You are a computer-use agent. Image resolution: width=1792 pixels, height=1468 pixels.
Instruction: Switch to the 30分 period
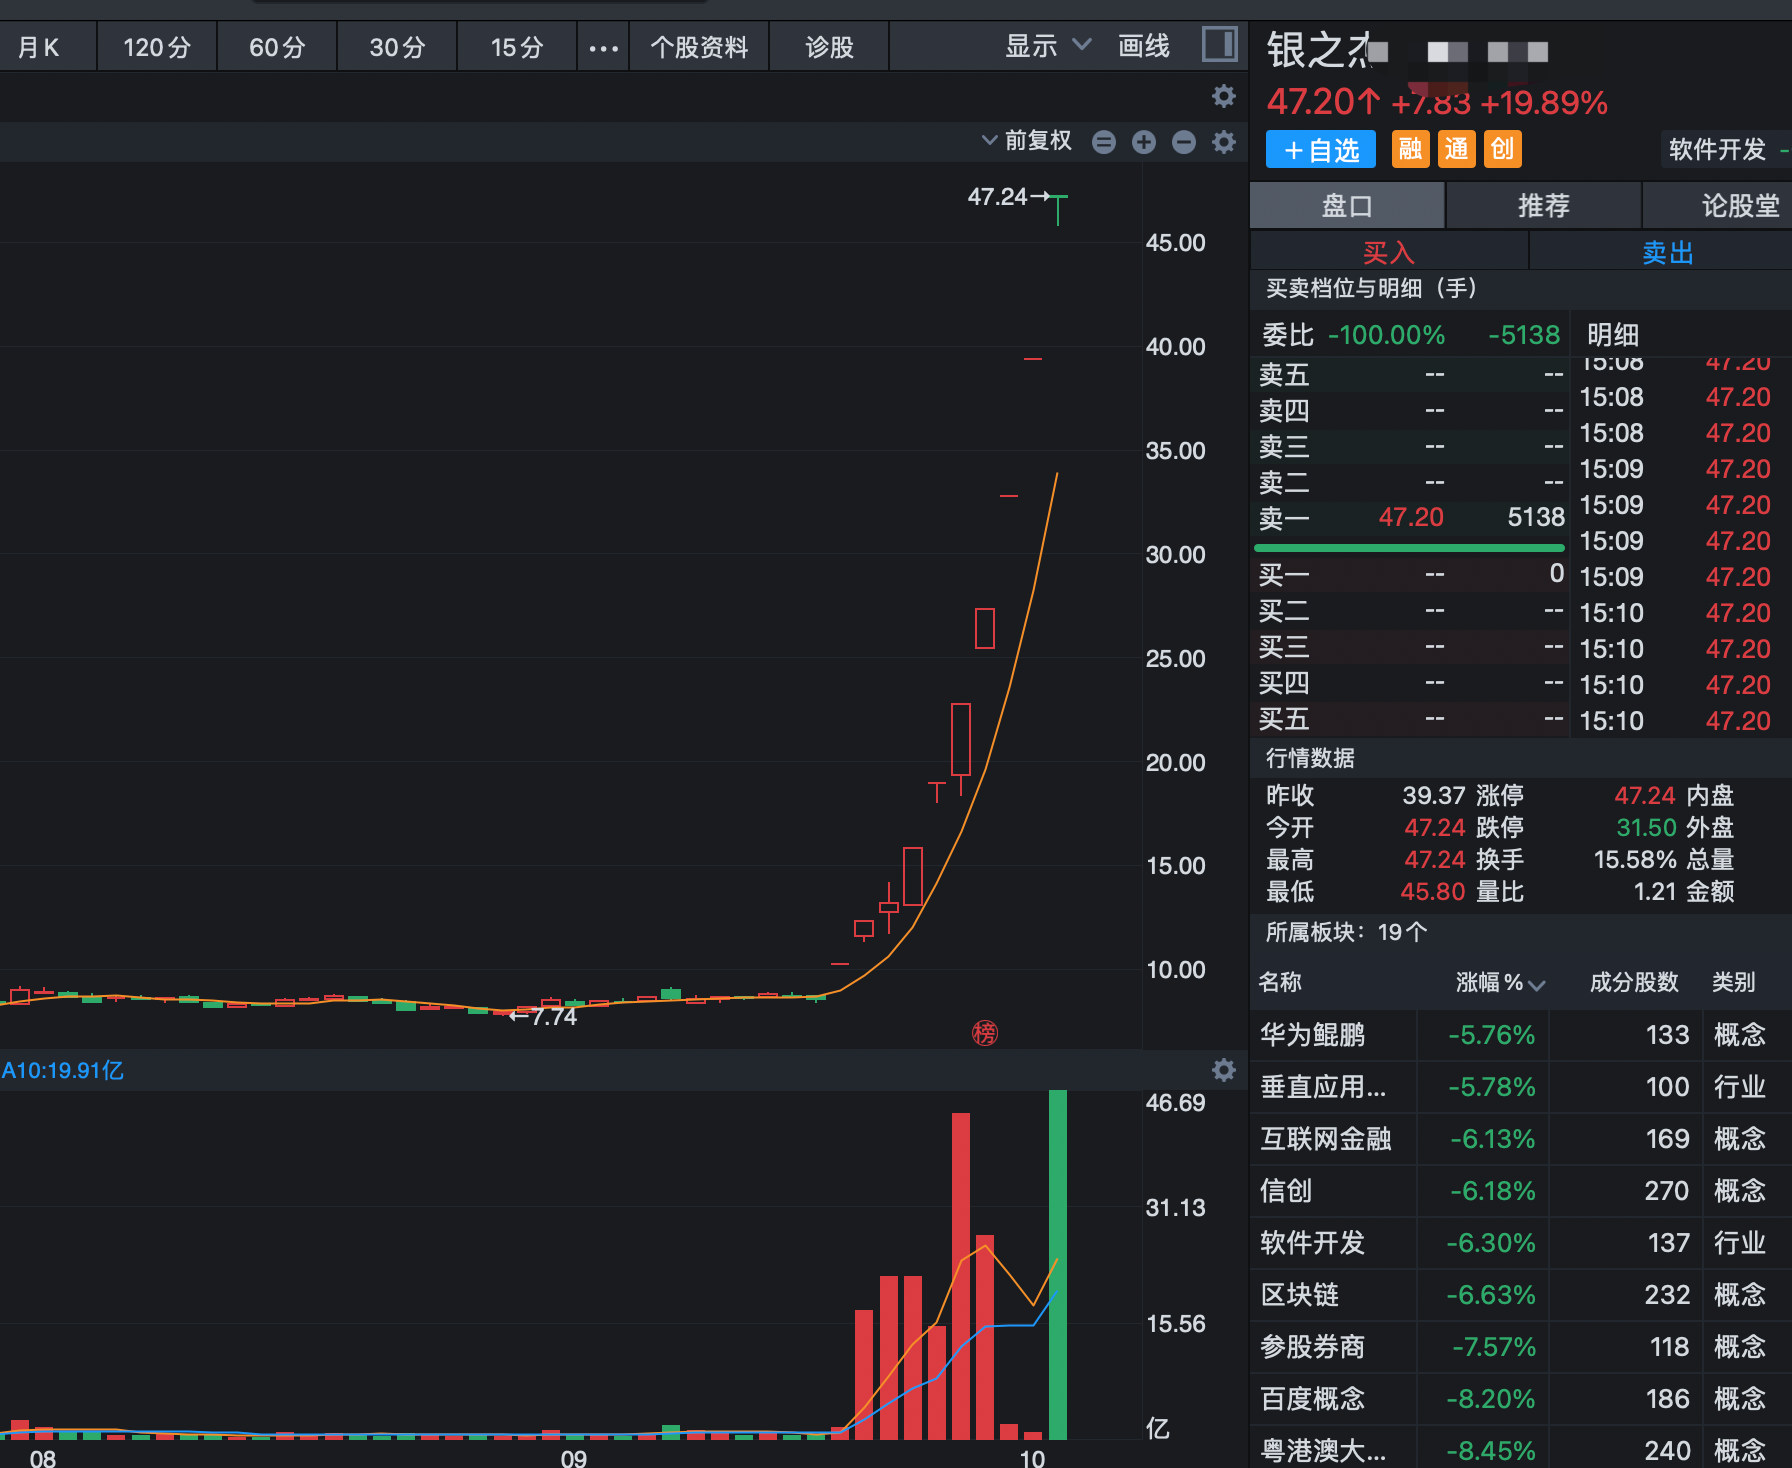(x=397, y=47)
